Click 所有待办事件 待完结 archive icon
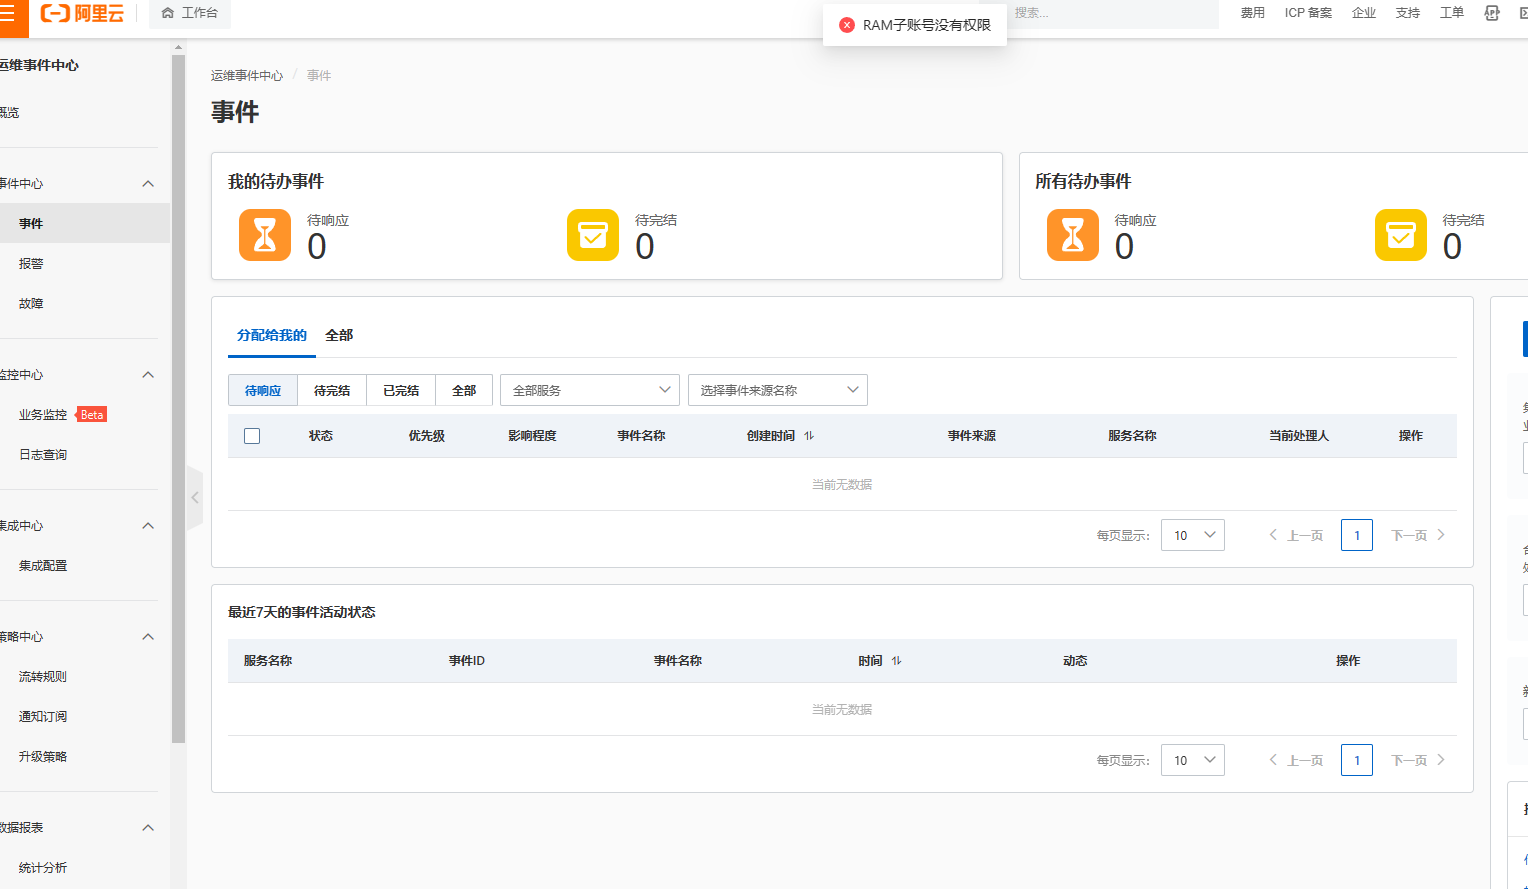Screen dimensions: 1528x889 [x=1401, y=235]
